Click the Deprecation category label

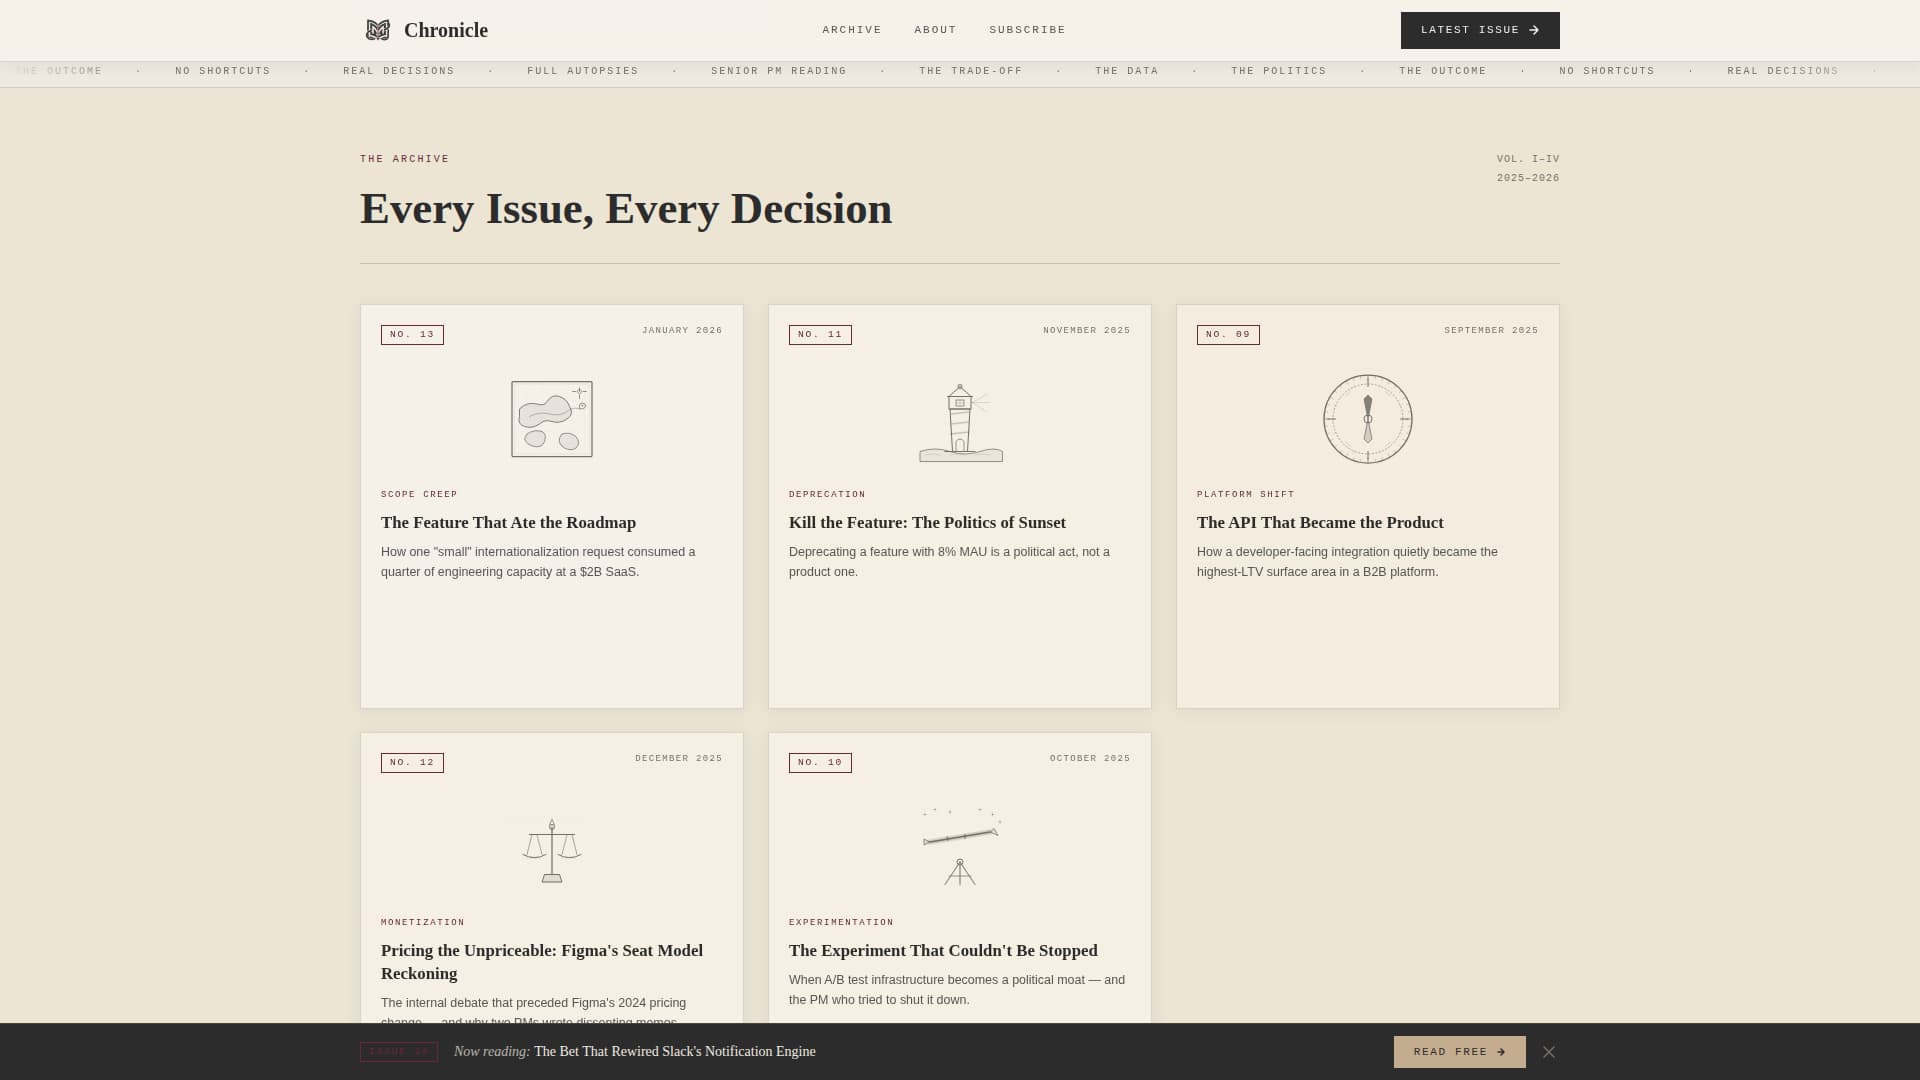[x=827, y=495]
